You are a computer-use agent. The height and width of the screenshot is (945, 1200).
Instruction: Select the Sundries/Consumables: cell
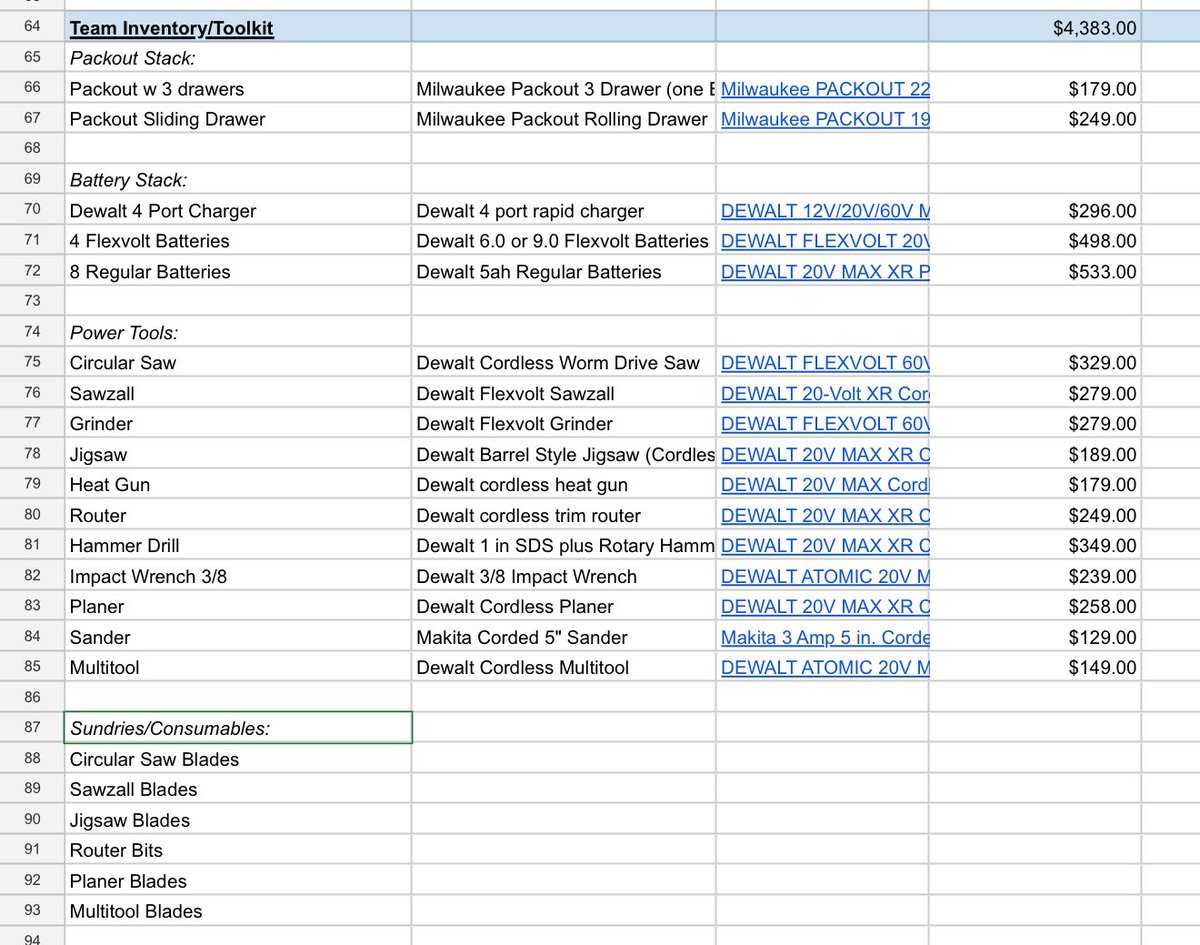(238, 728)
